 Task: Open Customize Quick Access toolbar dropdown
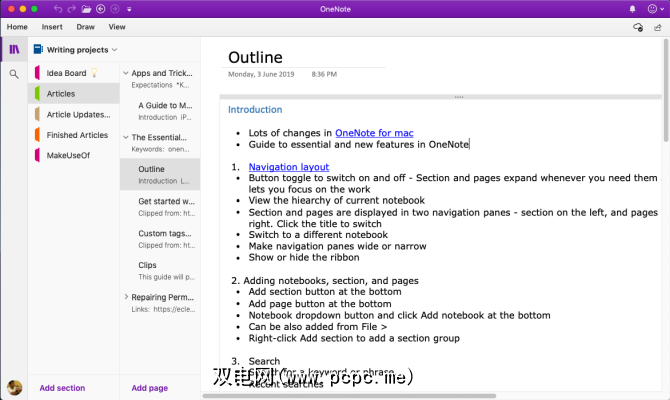pos(128,8)
